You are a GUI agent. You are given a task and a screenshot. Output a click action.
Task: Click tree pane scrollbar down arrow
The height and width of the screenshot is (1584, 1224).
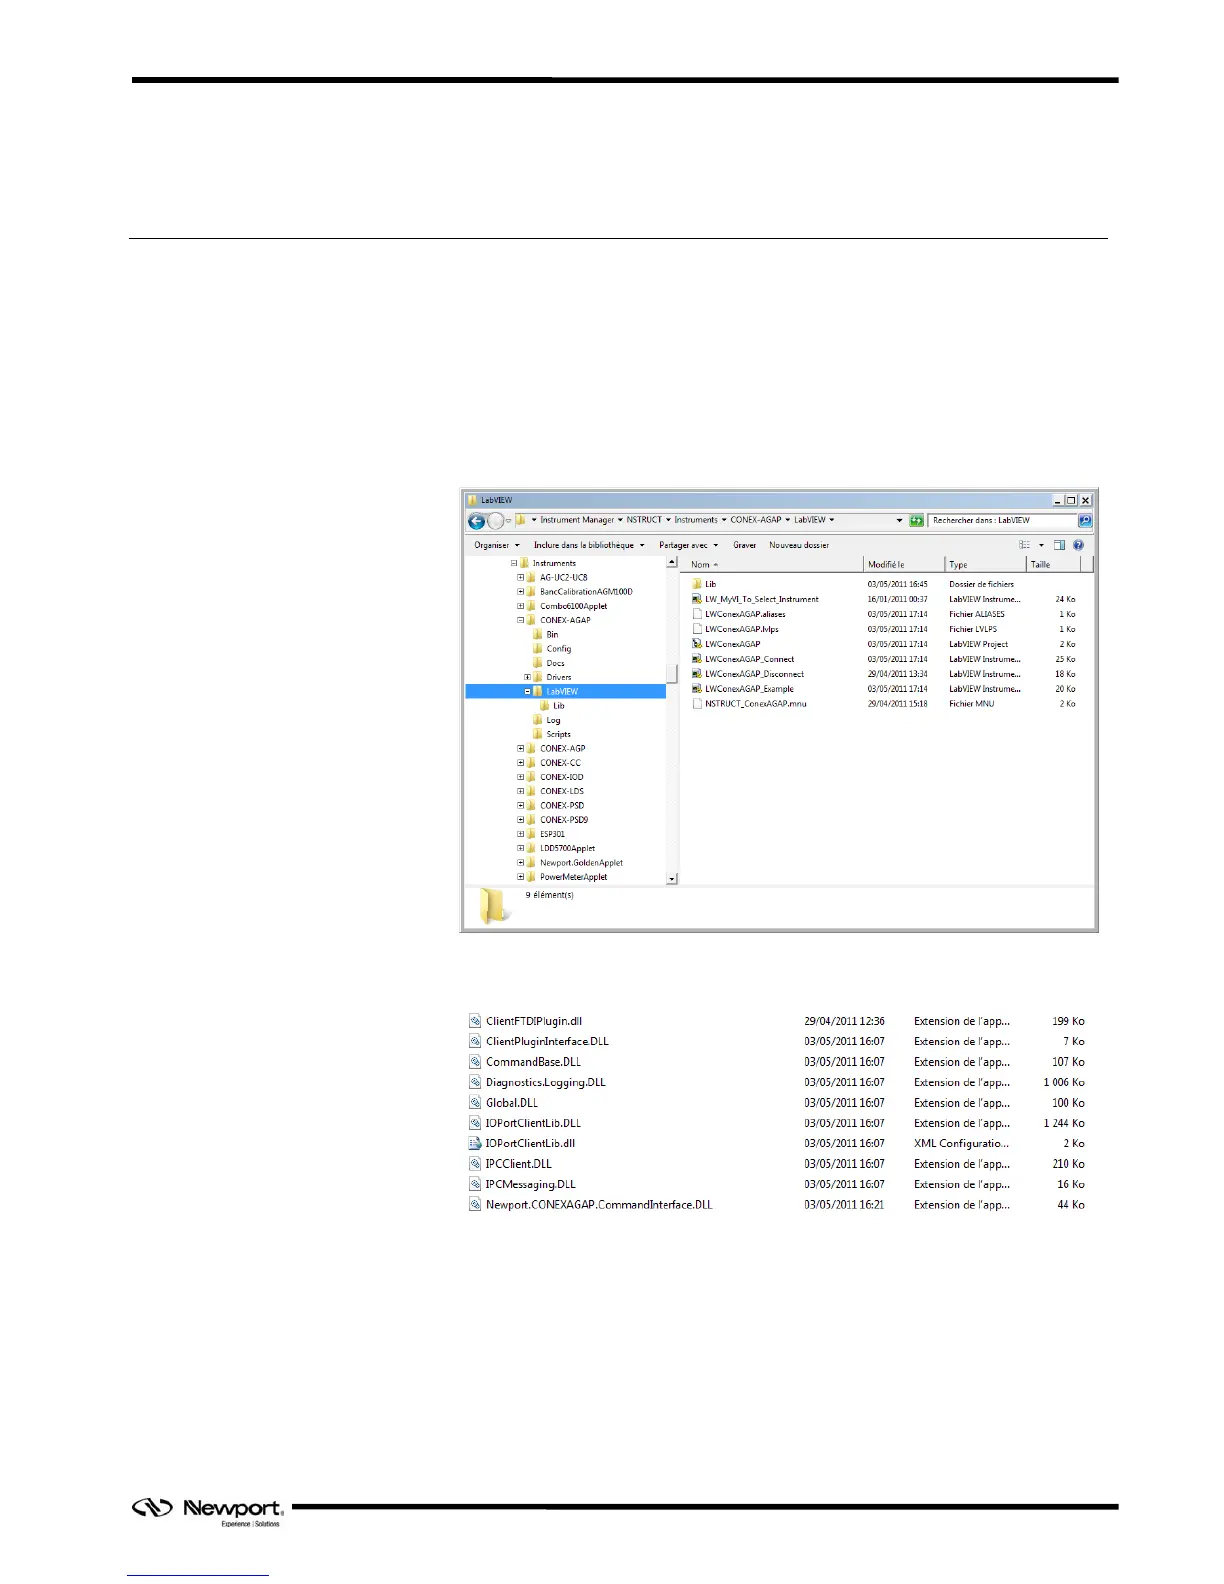tap(672, 878)
